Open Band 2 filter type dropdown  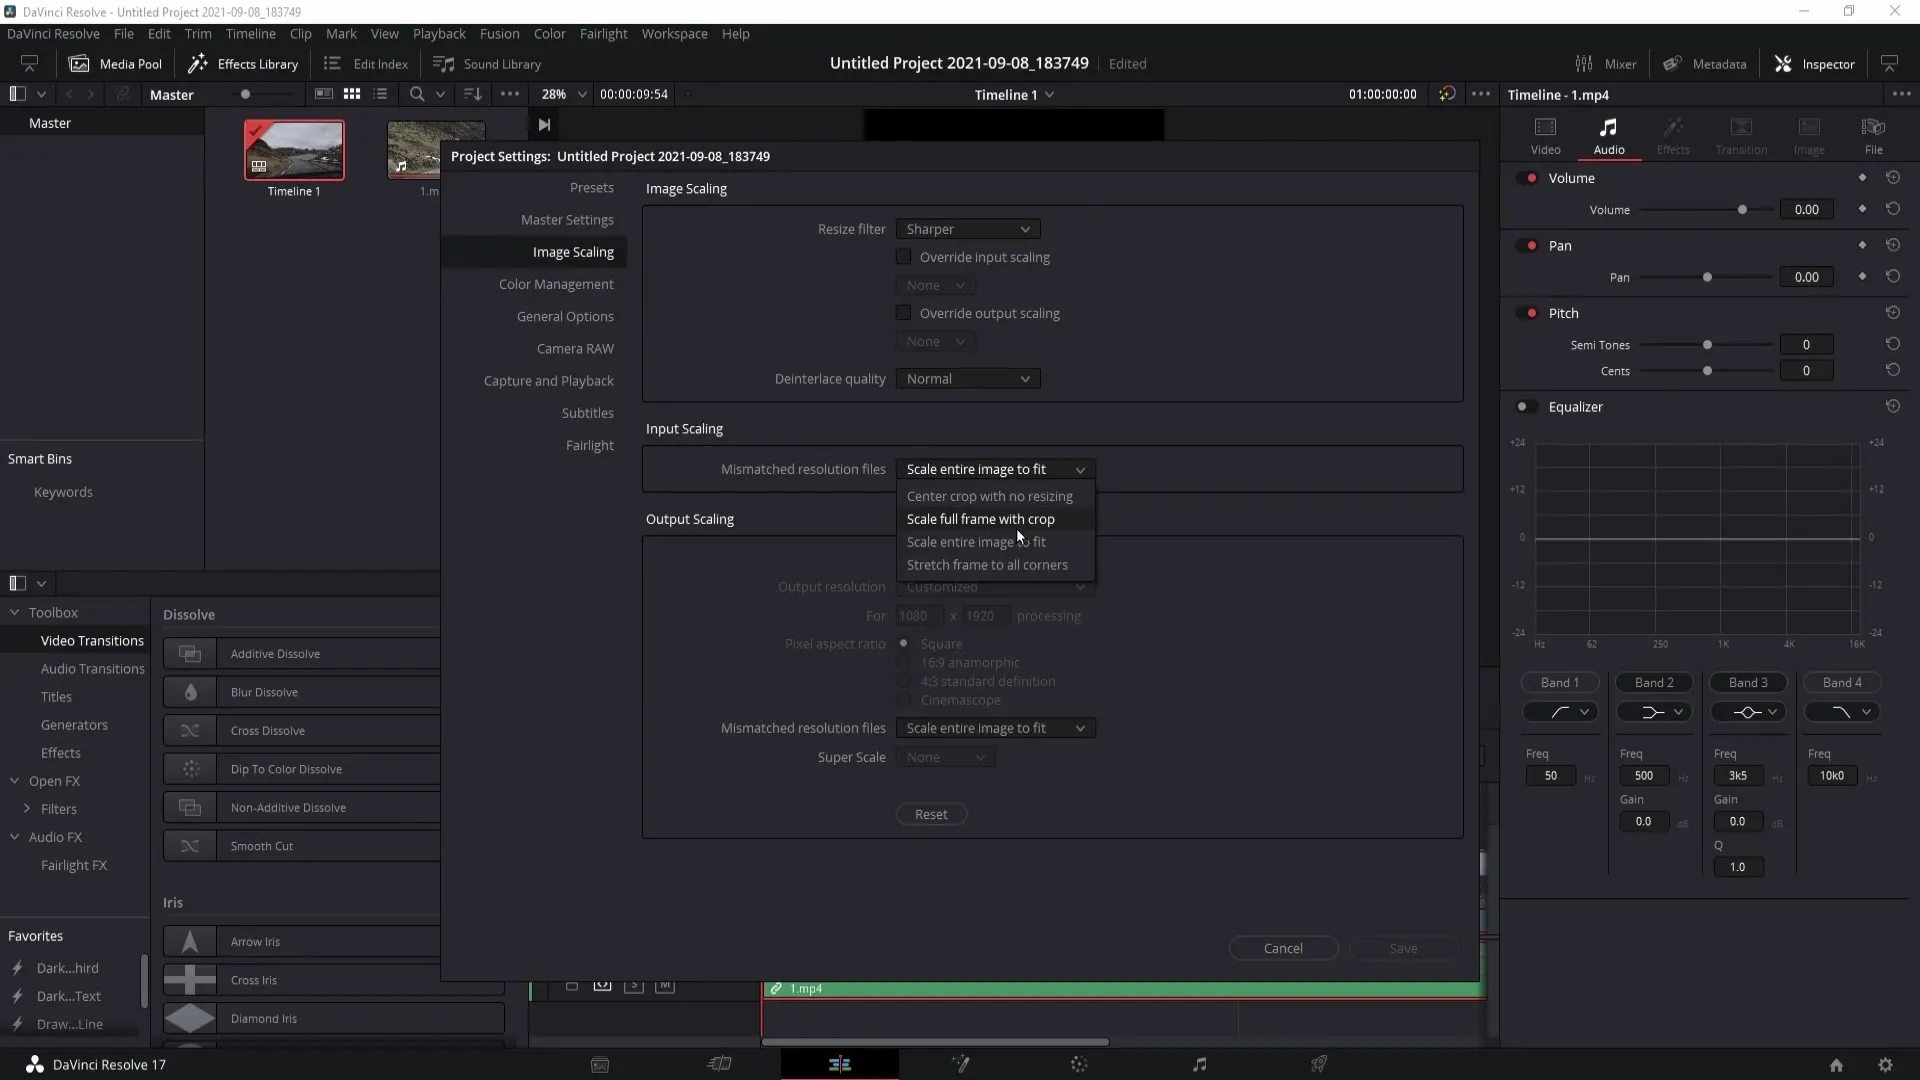click(1654, 712)
